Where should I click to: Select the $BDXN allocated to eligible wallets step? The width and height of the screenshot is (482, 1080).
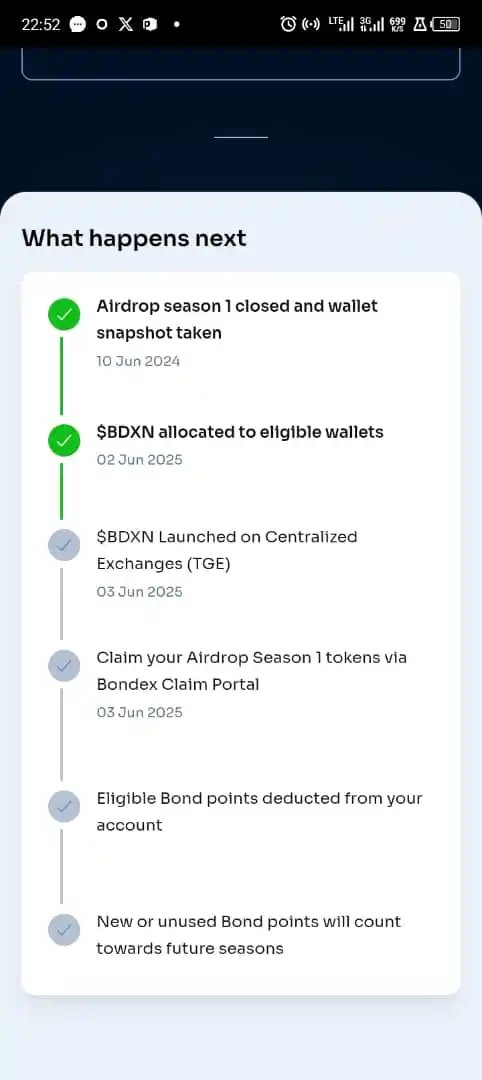pos(240,432)
